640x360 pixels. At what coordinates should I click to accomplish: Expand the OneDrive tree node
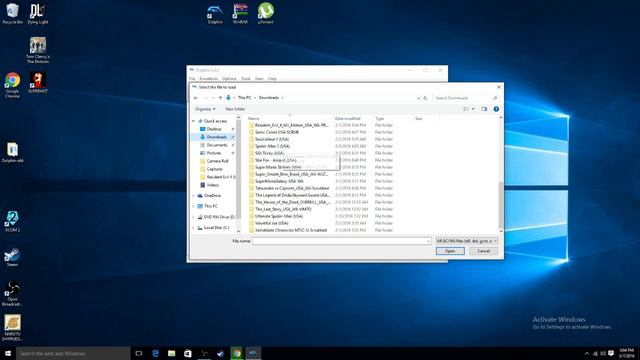194,196
